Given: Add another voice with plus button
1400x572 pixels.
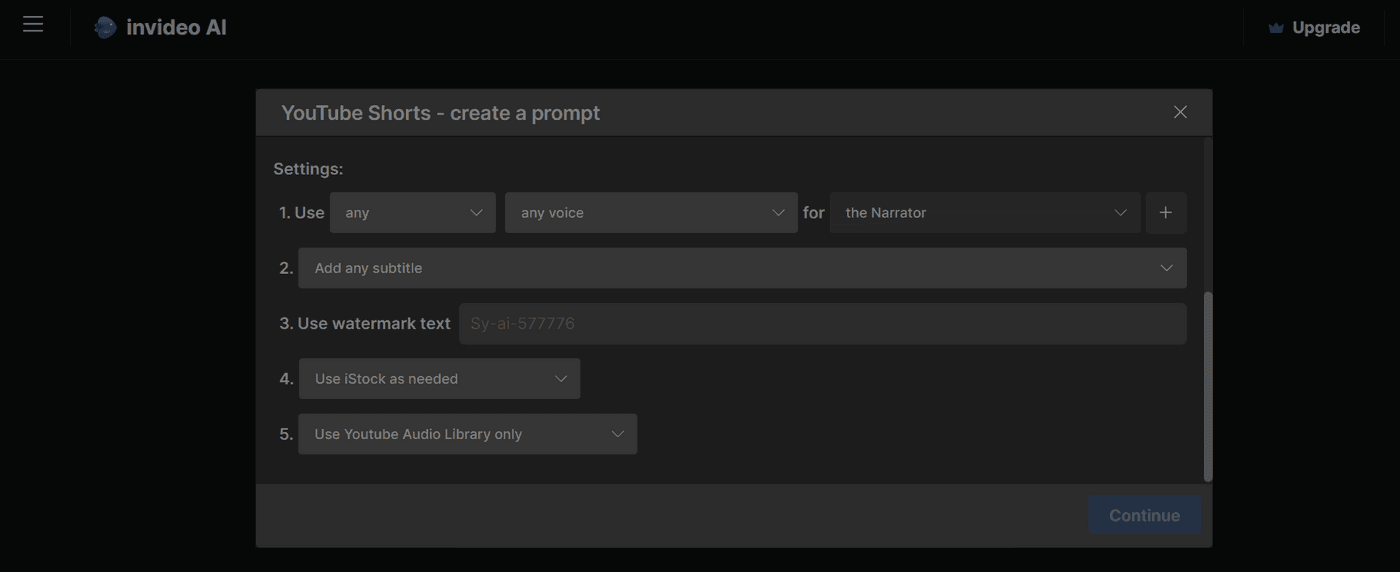Looking at the screenshot, I should click(1166, 213).
